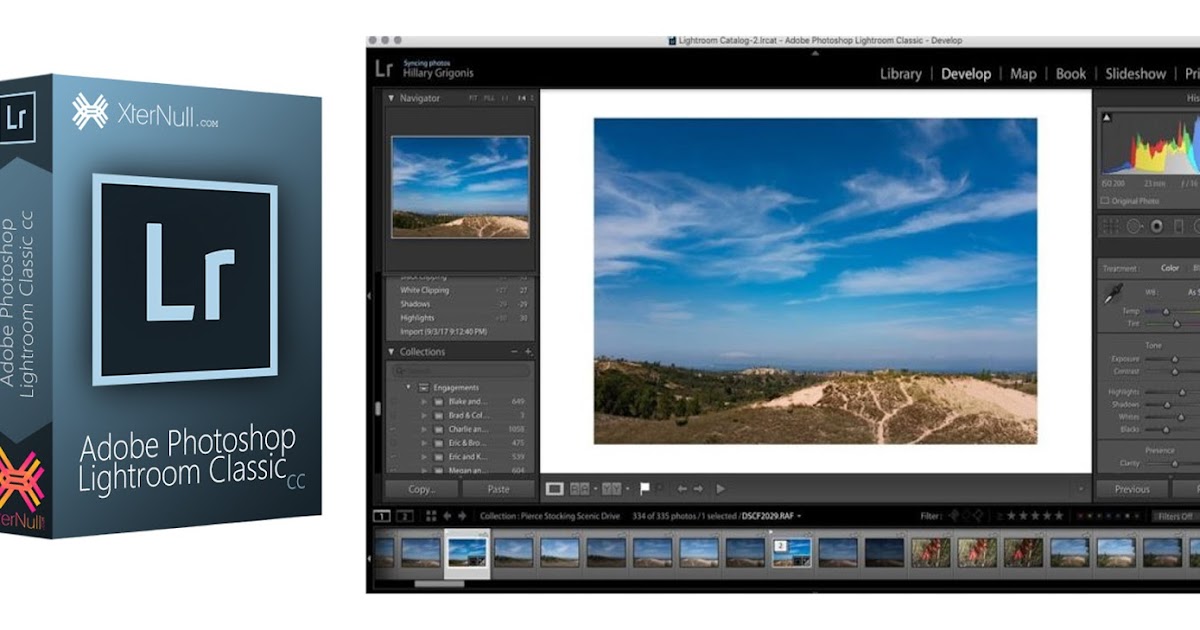
Task: Click the Navigator preview thumbnail
Action: [x=461, y=186]
